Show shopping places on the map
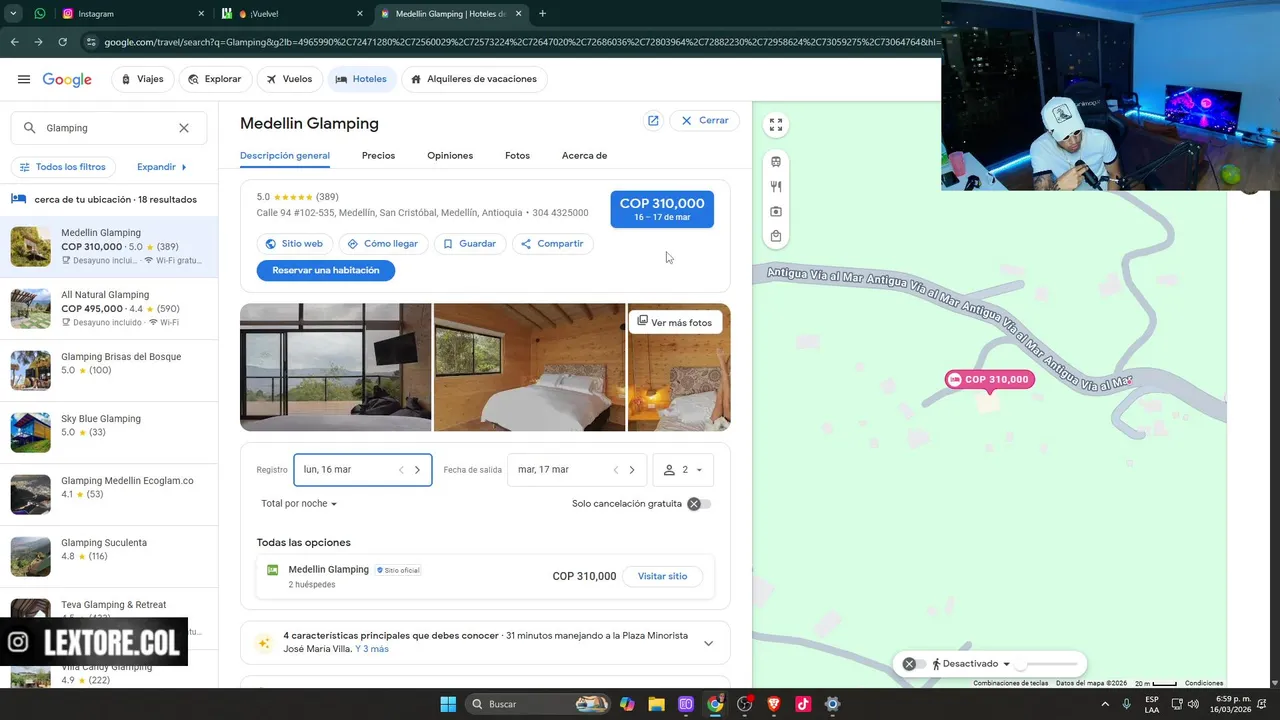Viewport: 1280px width, 720px height. tap(776, 236)
